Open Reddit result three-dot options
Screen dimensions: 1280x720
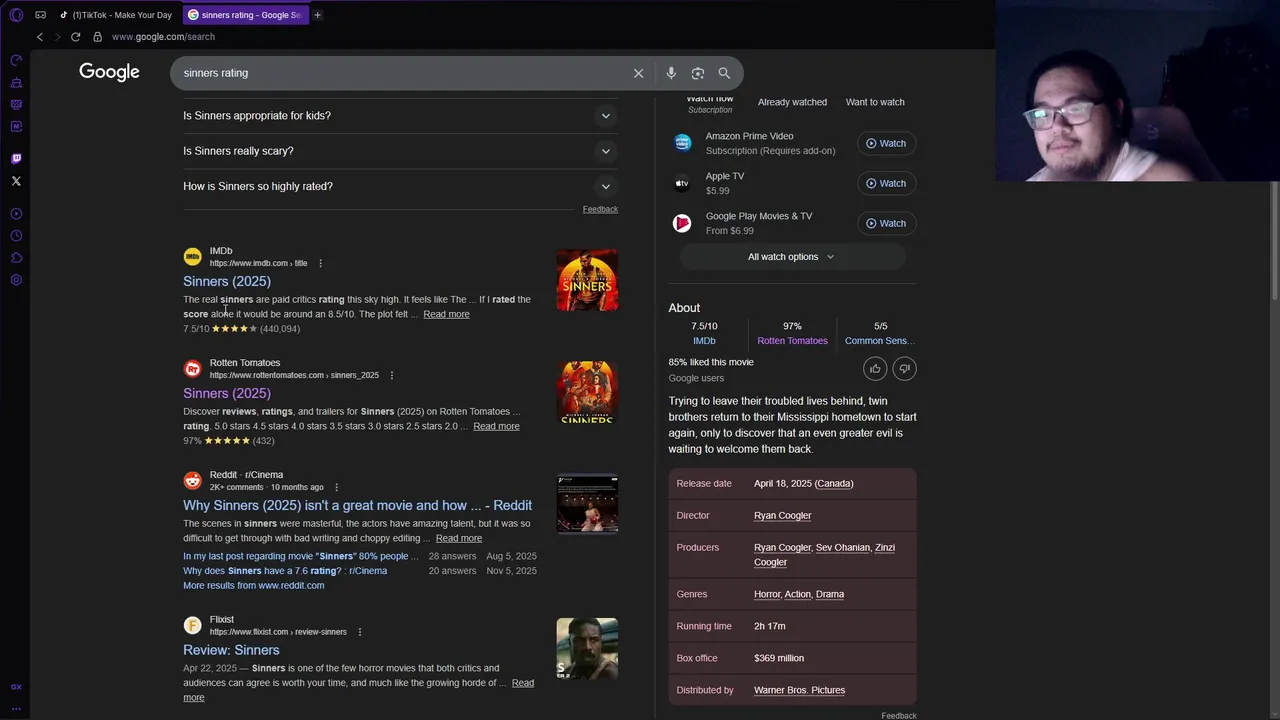[336, 487]
